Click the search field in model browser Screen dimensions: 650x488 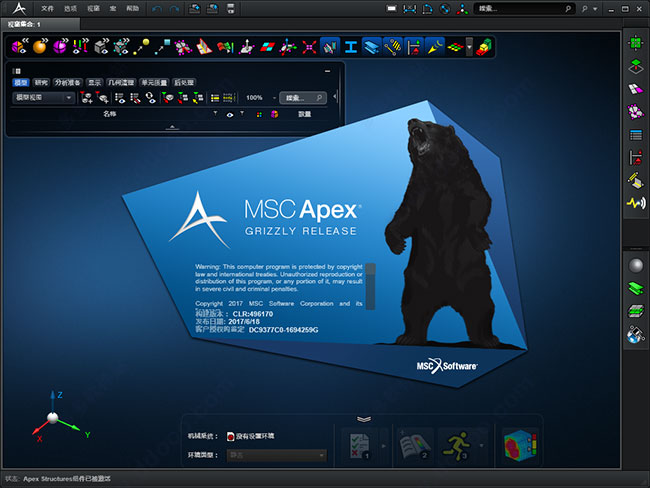tap(303, 98)
